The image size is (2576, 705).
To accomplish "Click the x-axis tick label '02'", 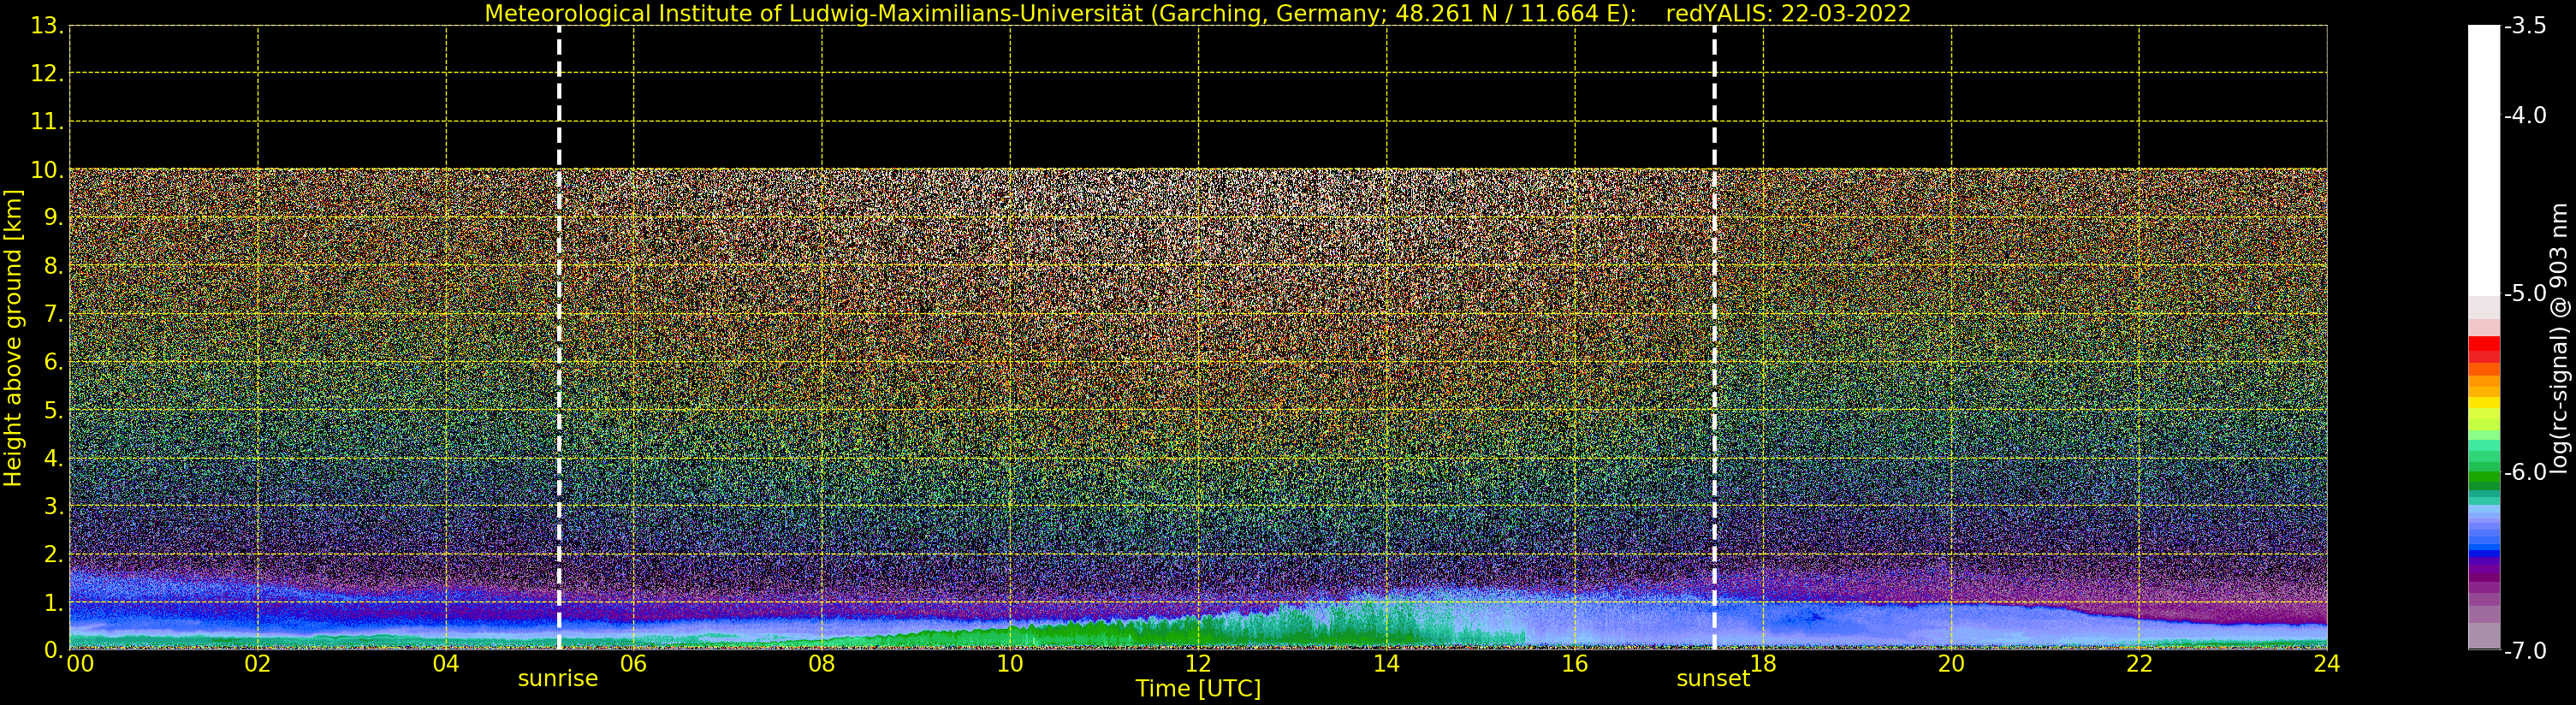I will coord(258,663).
